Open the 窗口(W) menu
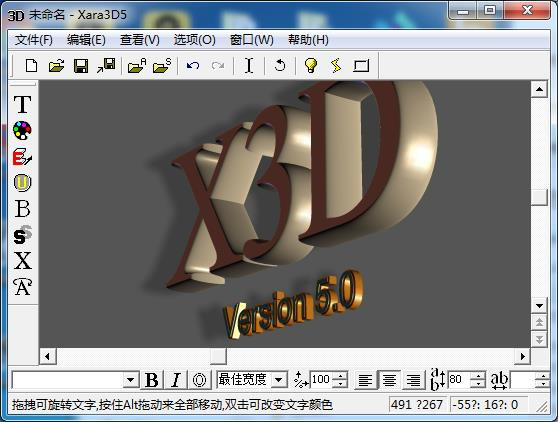Viewport: 558px width, 422px height. (252, 39)
